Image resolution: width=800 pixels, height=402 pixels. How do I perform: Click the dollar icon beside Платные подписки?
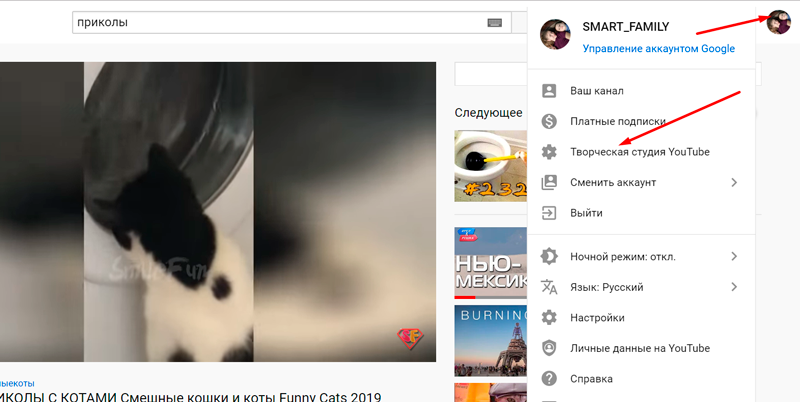click(549, 121)
